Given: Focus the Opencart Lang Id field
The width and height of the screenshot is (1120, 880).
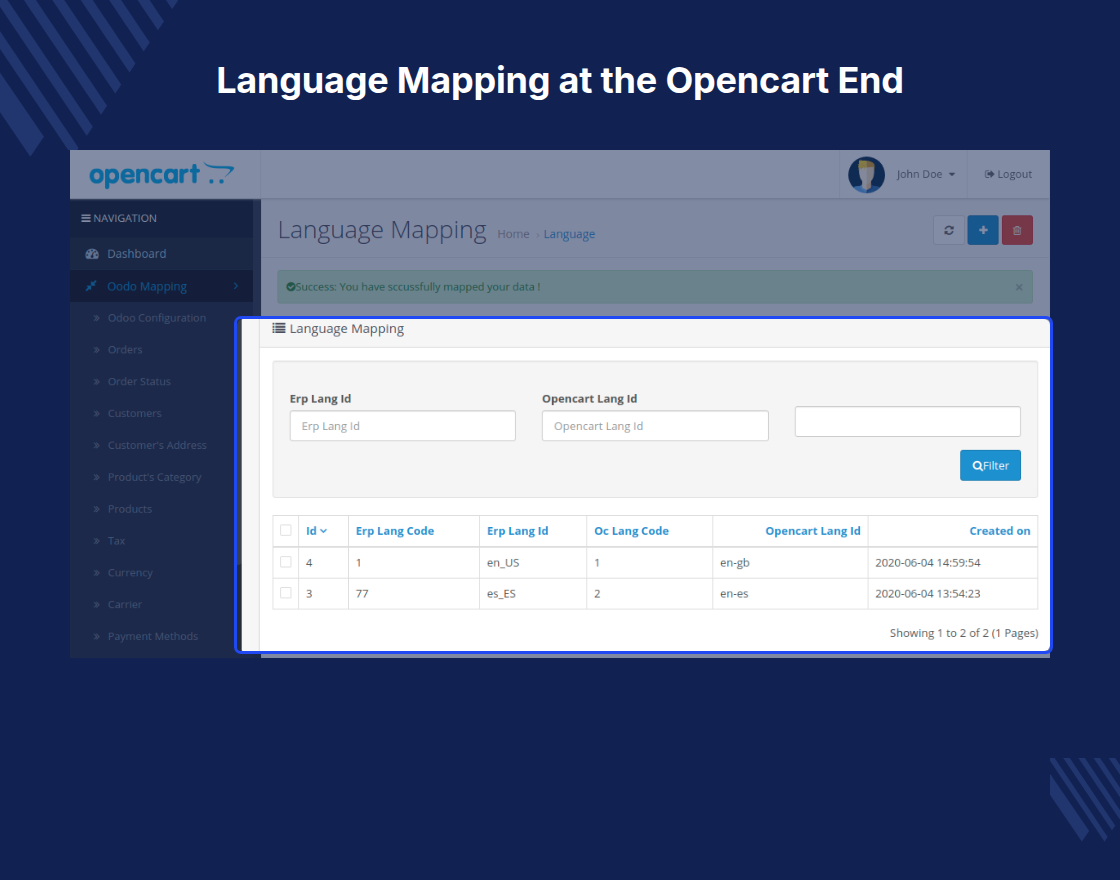Looking at the screenshot, I should (655, 426).
